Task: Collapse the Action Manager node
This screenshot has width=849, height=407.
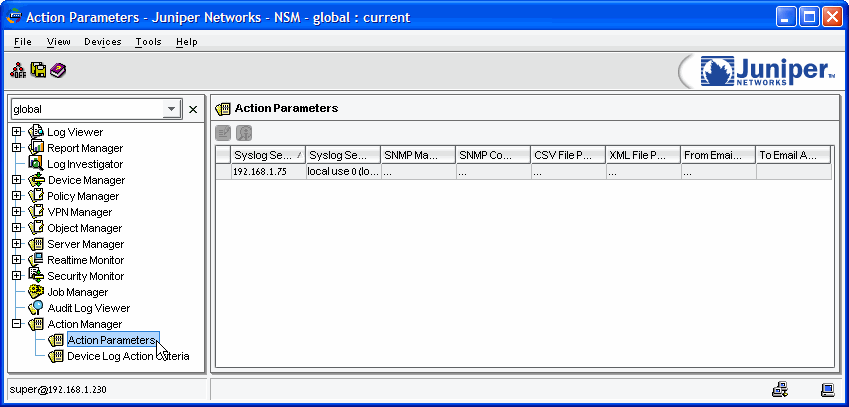Action: click(x=17, y=324)
